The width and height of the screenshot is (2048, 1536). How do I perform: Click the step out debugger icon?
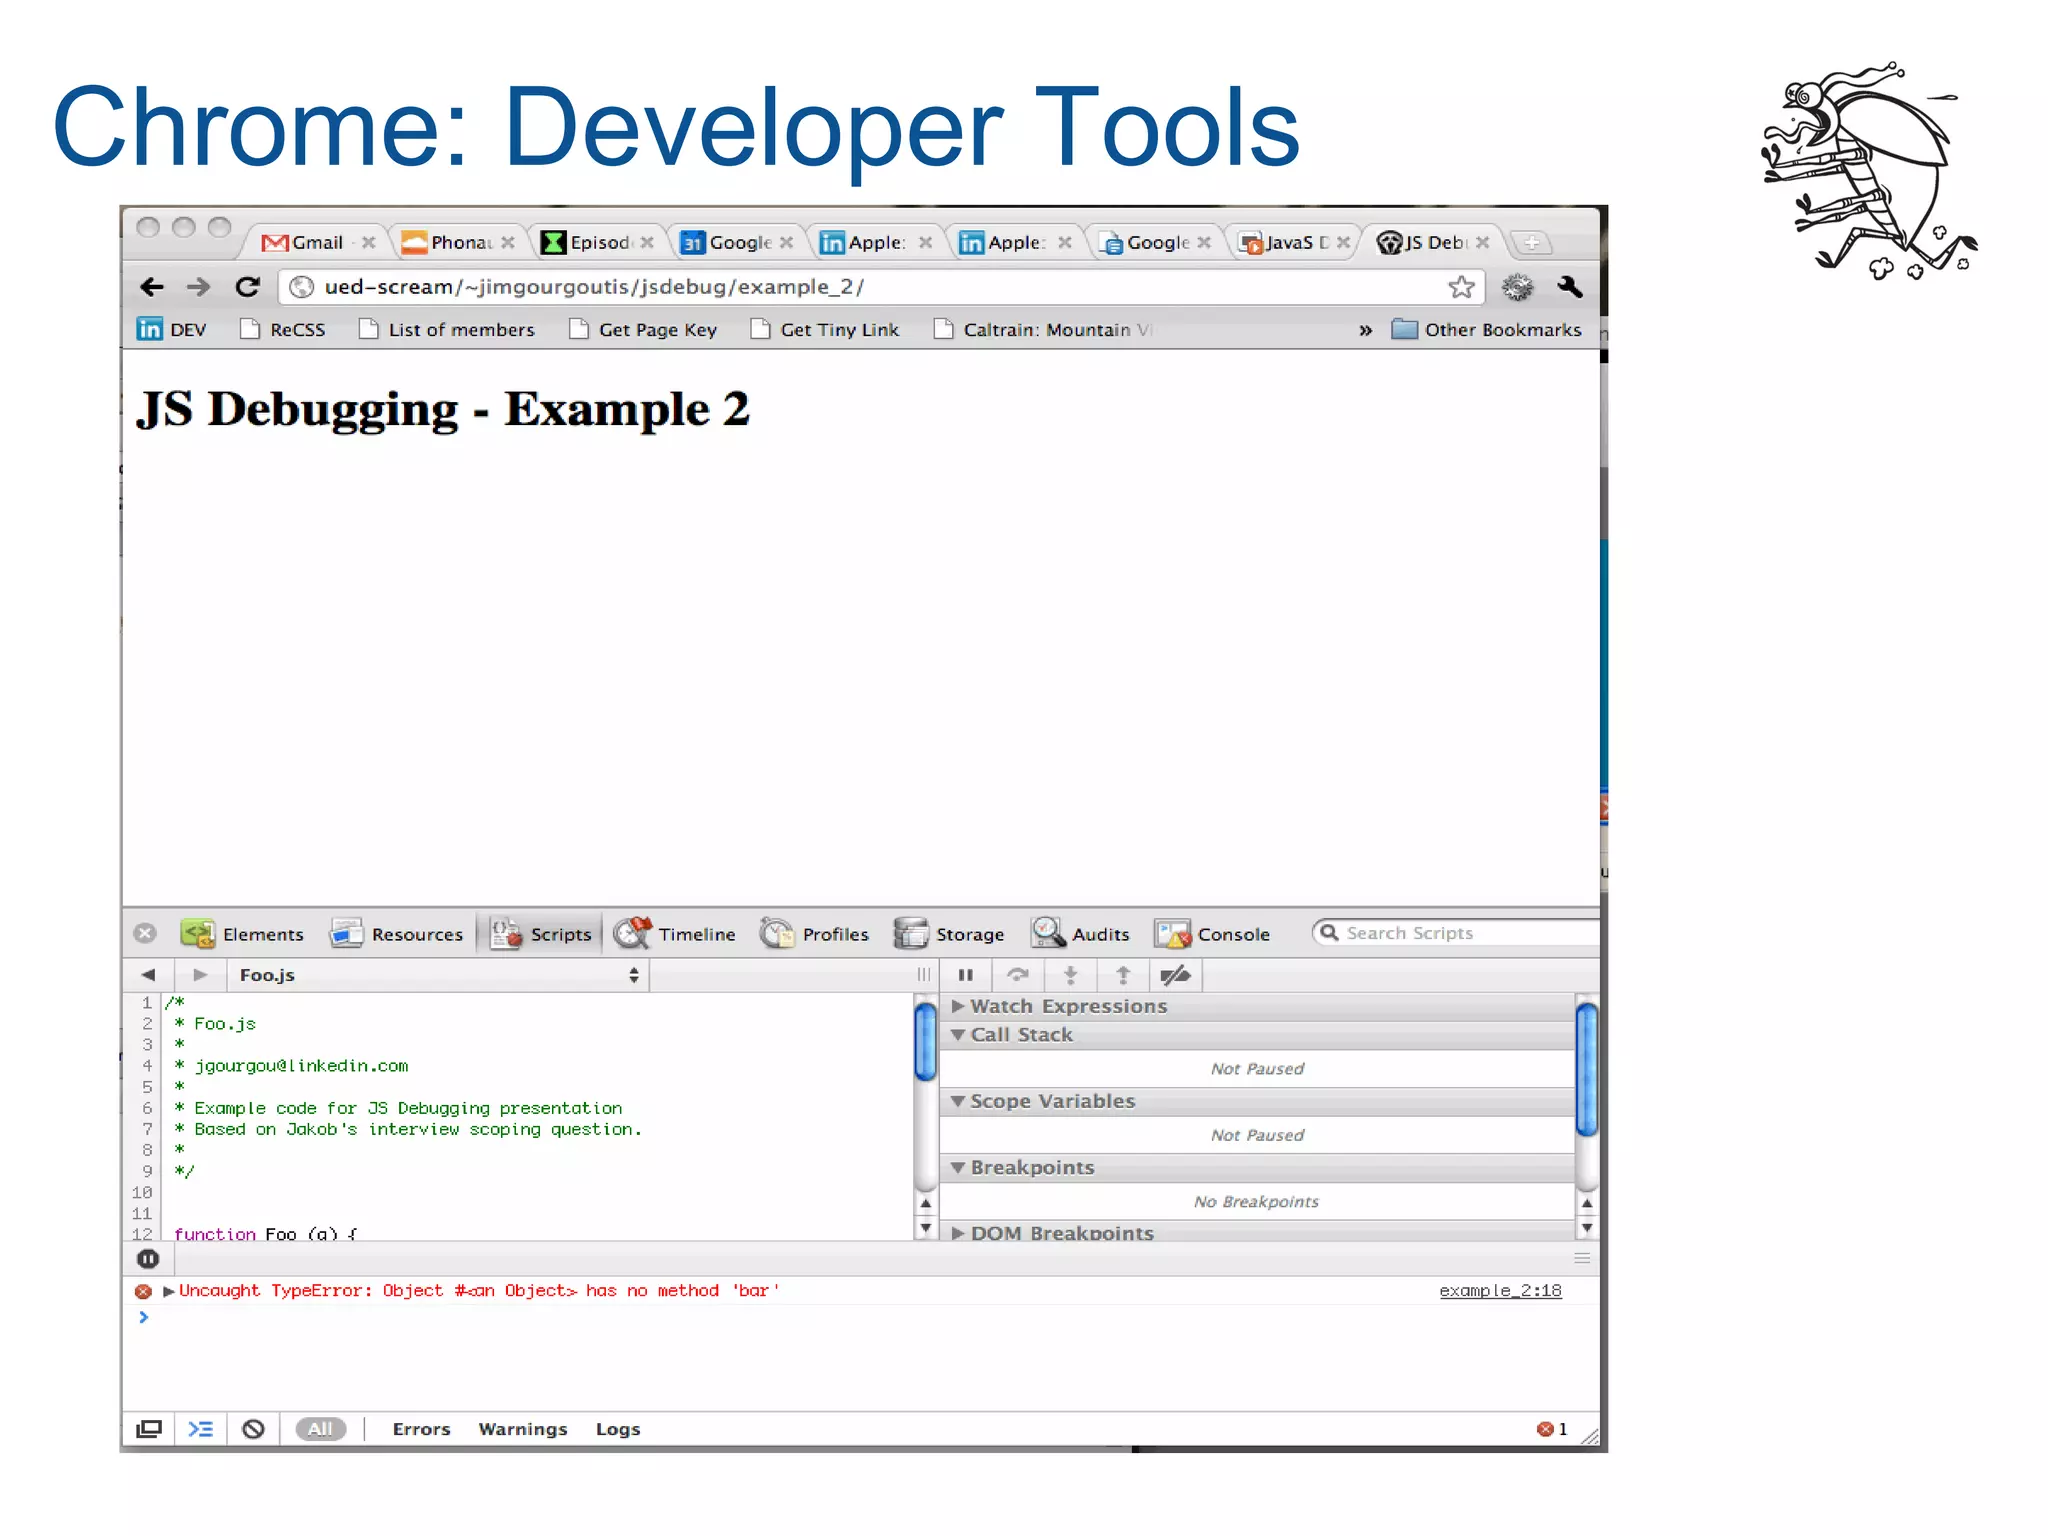click(1123, 975)
